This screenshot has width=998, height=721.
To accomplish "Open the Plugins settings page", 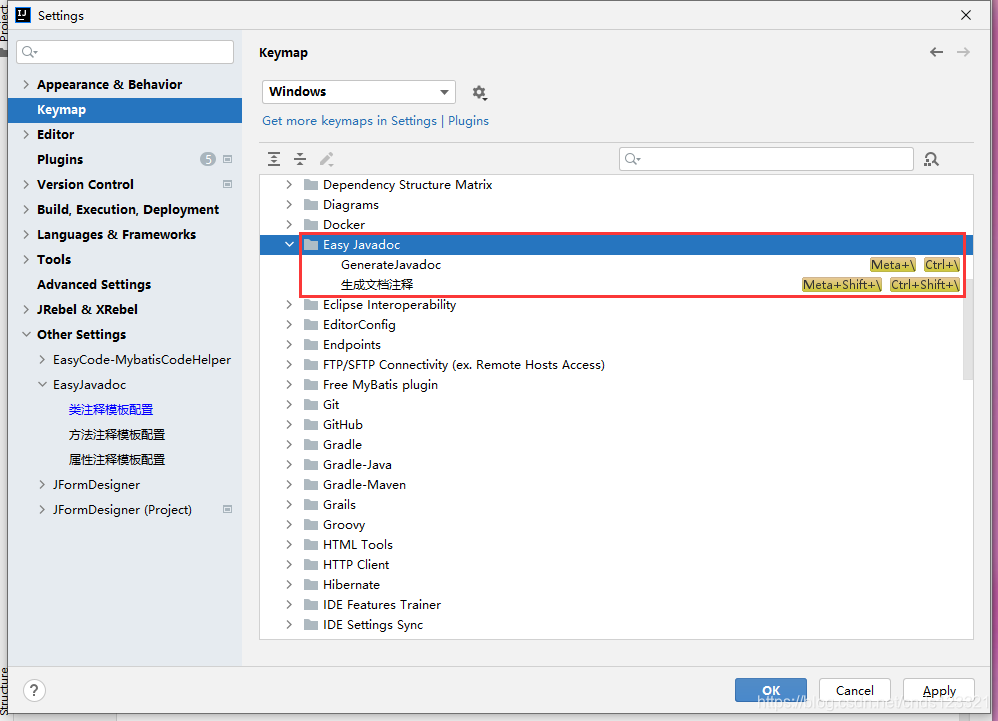I will coord(60,160).
